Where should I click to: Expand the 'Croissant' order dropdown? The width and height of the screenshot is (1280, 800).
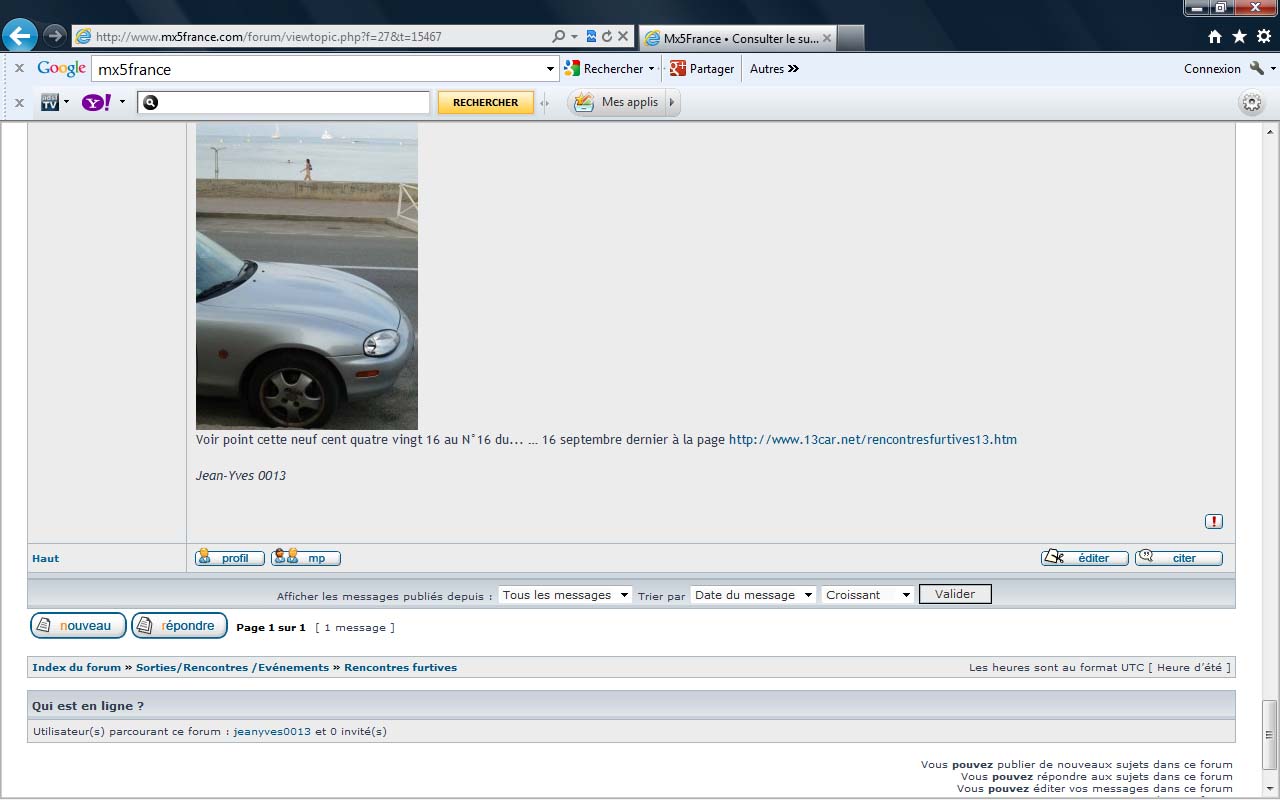tap(868, 595)
